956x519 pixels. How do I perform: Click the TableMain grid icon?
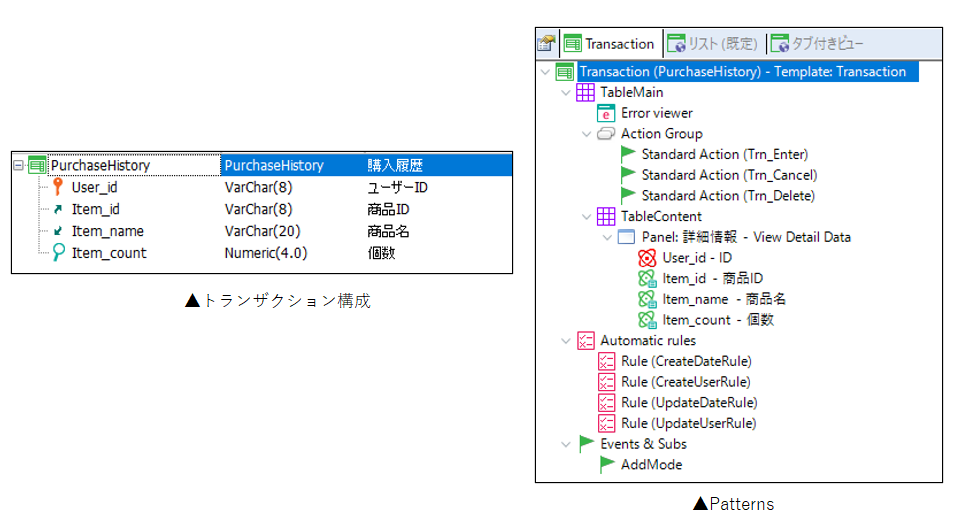[x=585, y=93]
